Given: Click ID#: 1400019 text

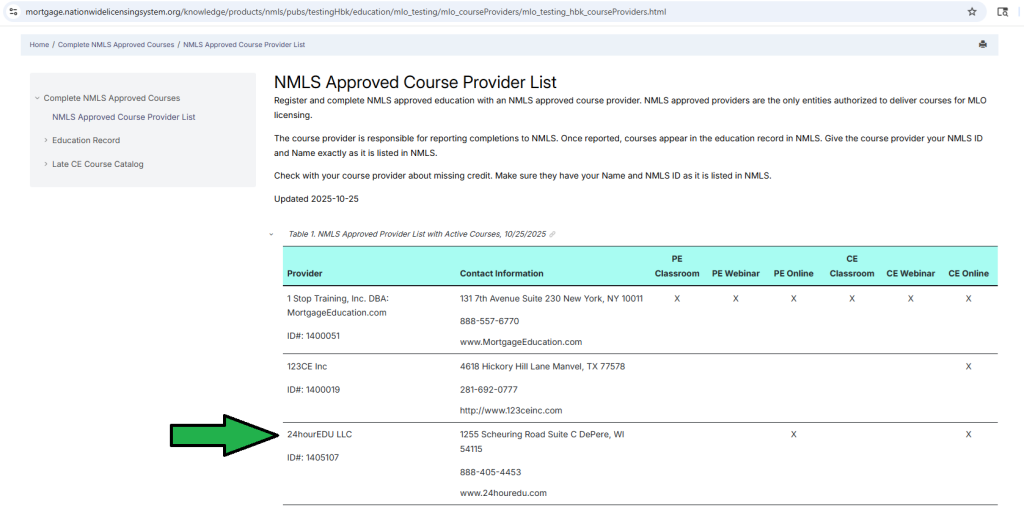Looking at the screenshot, I should click(x=313, y=389).
